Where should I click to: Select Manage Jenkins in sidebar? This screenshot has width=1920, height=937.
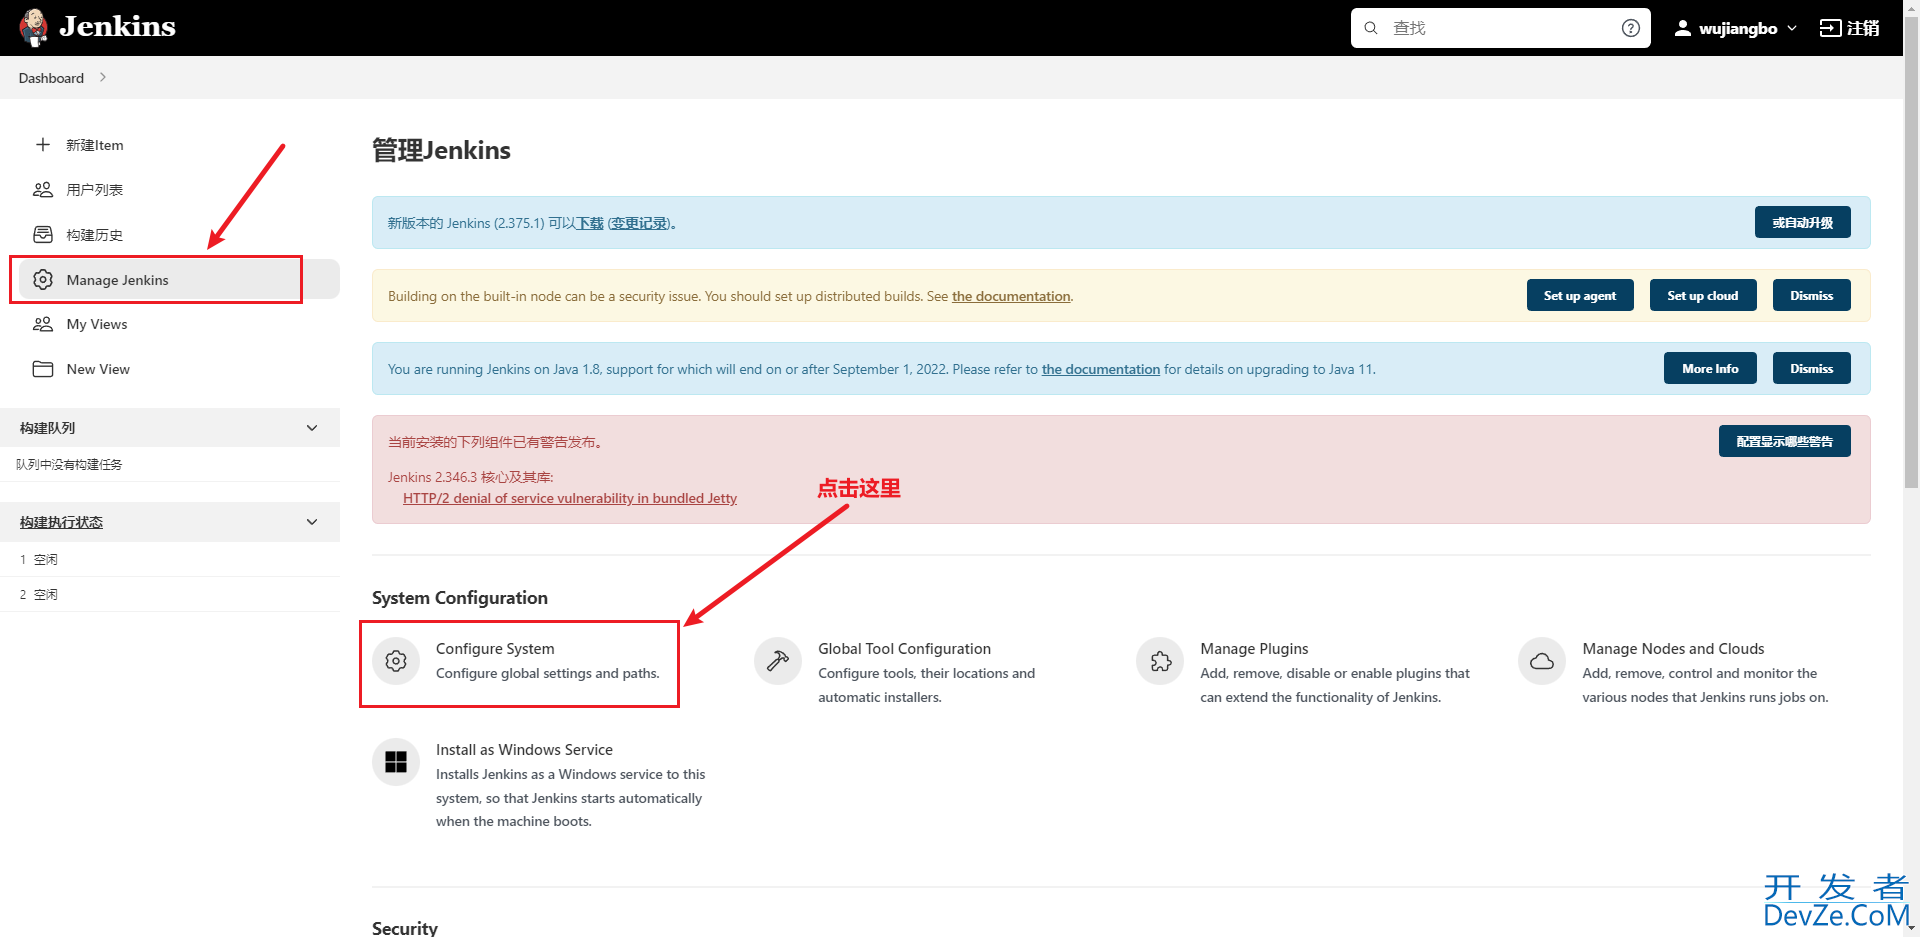[x=180, y=280]
